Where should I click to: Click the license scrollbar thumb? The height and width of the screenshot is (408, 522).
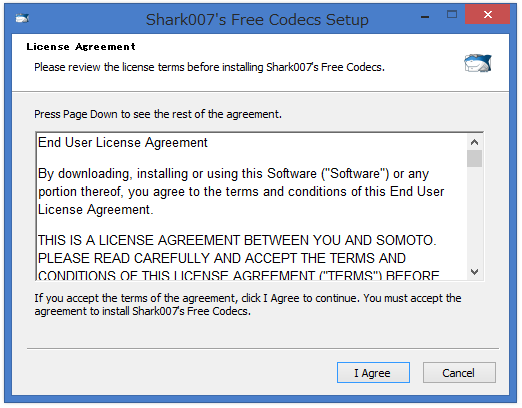[474, 158]
